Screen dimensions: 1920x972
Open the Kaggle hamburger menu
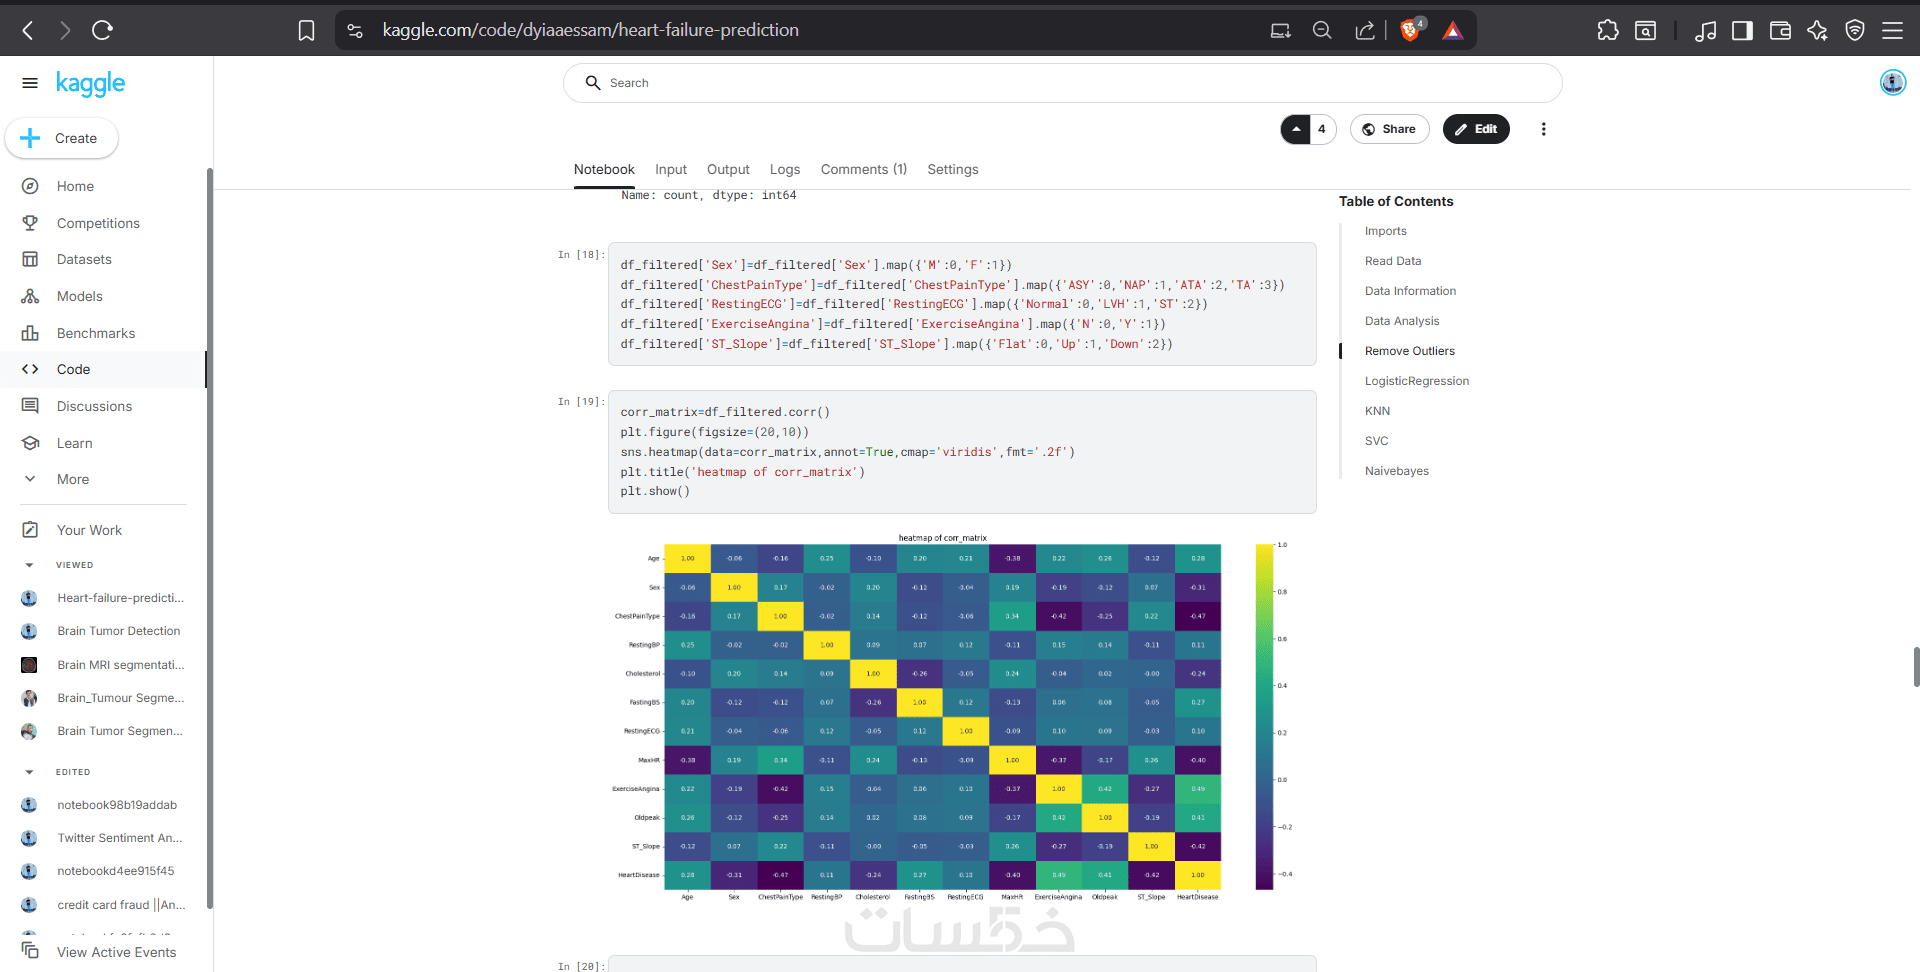(30, 83)
